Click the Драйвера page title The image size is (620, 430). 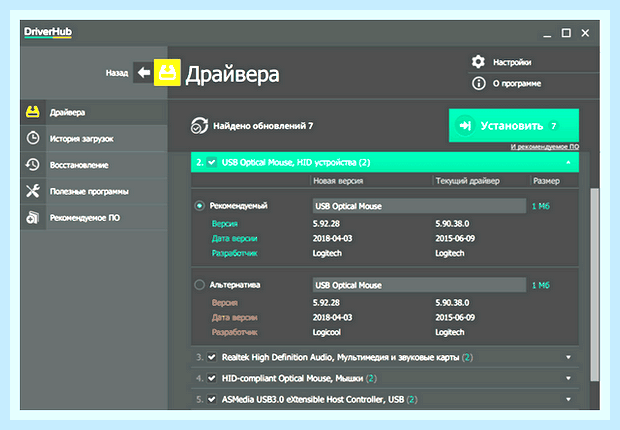pos(232,74)
